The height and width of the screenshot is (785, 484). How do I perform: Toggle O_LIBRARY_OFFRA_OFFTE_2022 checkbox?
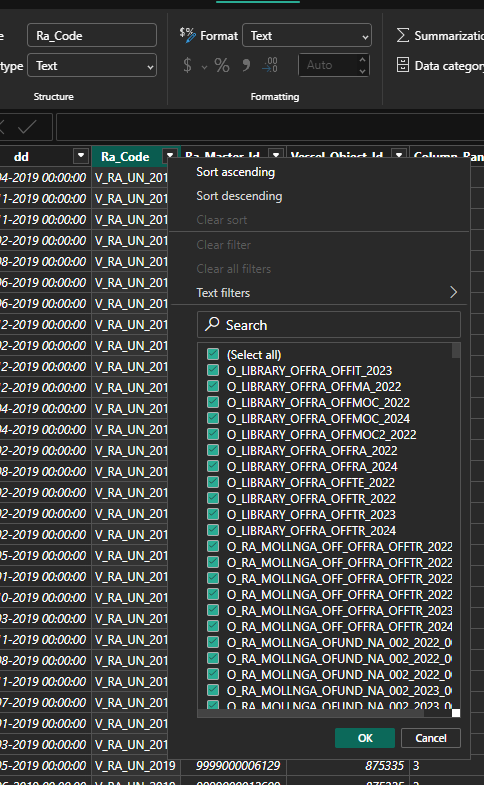213,482
